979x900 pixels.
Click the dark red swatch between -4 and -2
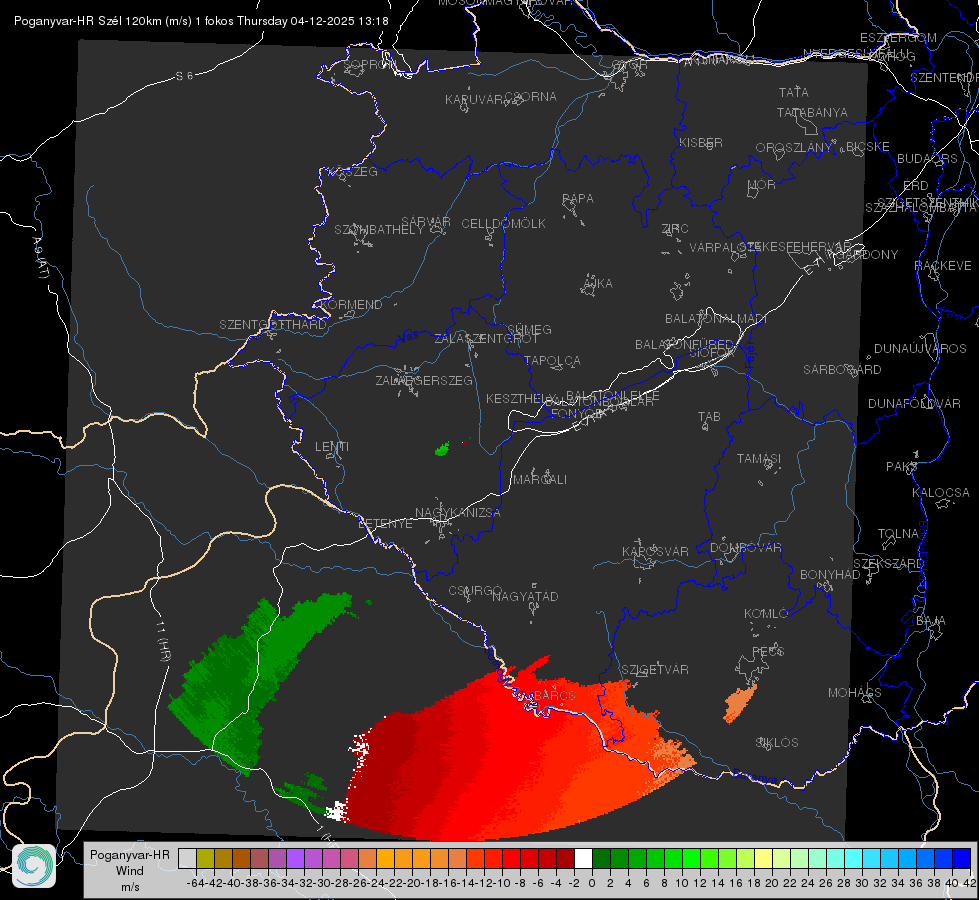(565, 858)
